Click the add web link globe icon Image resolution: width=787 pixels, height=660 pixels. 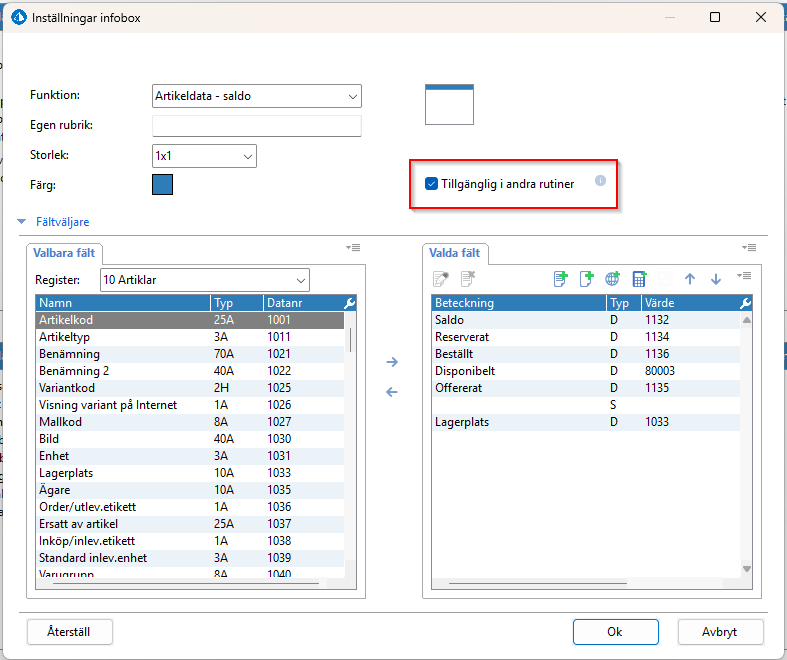click(613, 280)
